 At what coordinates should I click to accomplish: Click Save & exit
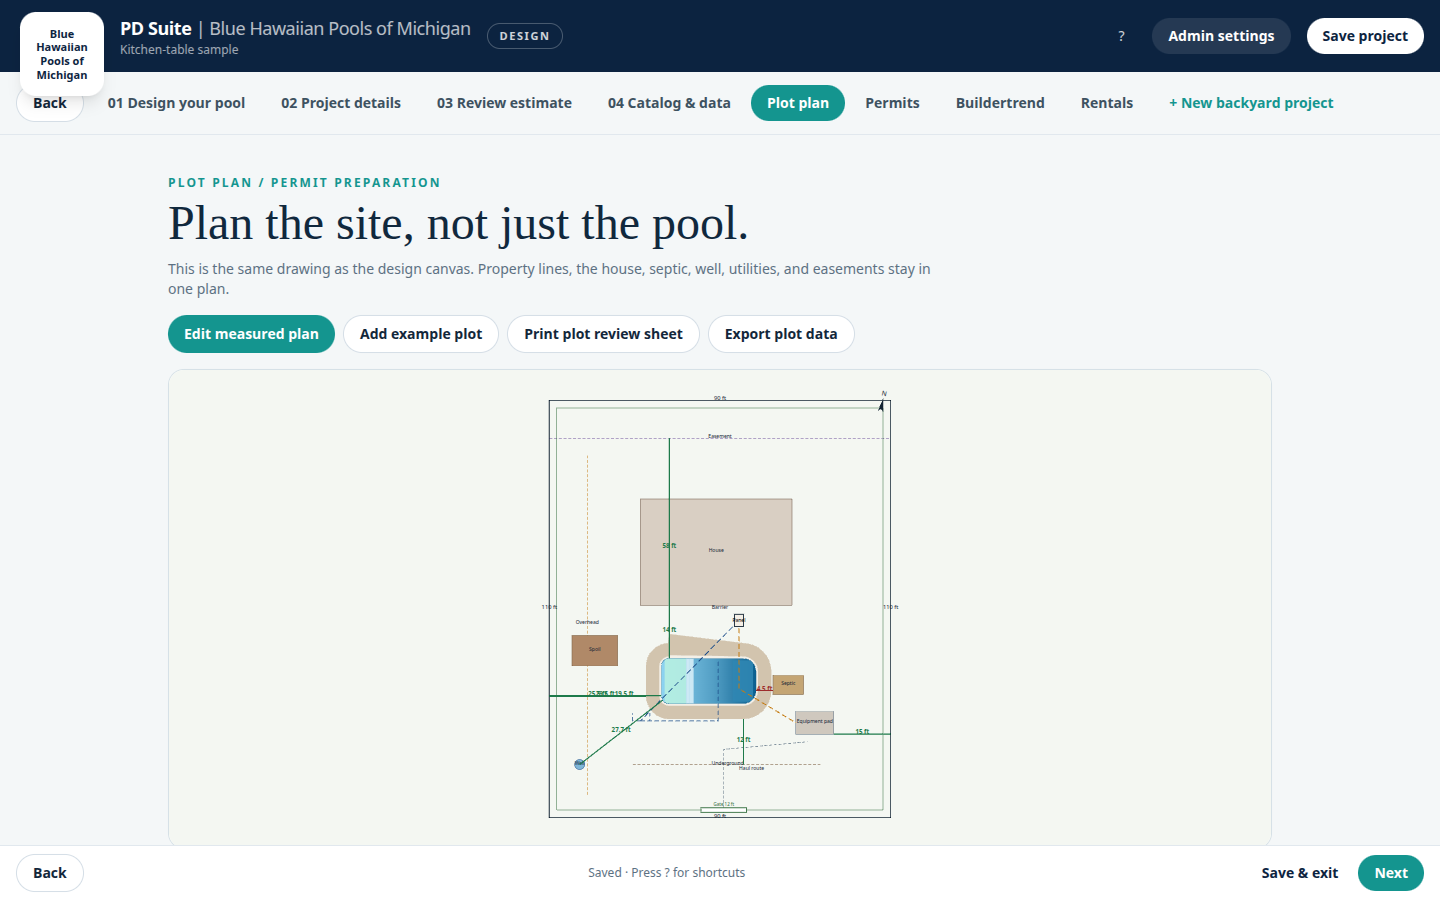tap(1299, 873)
